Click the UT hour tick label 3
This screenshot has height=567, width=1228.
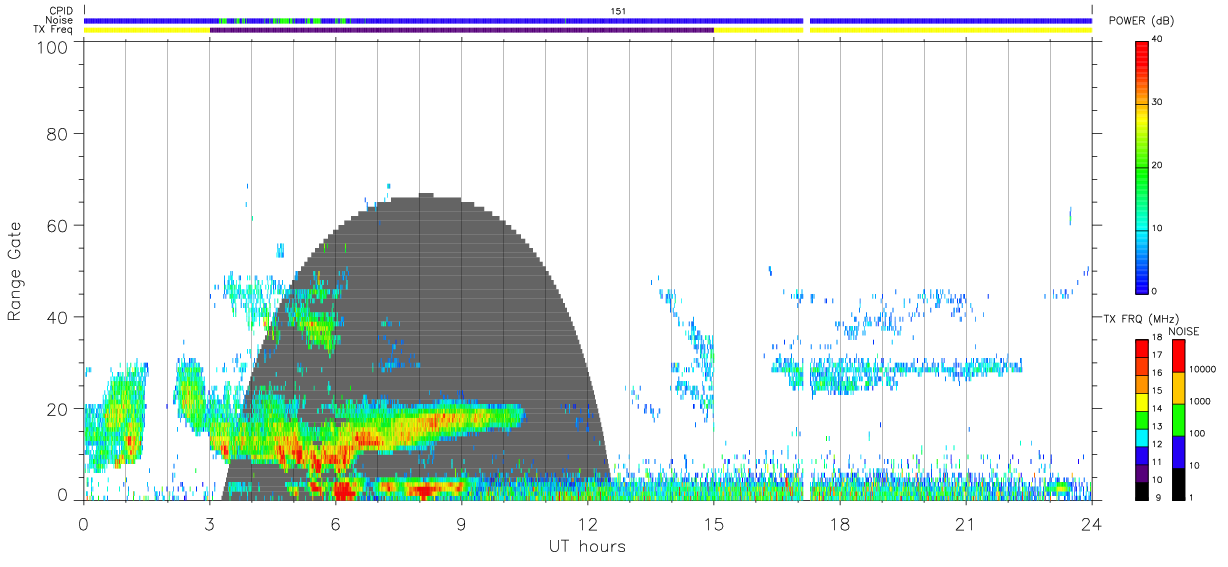[209, 523]
